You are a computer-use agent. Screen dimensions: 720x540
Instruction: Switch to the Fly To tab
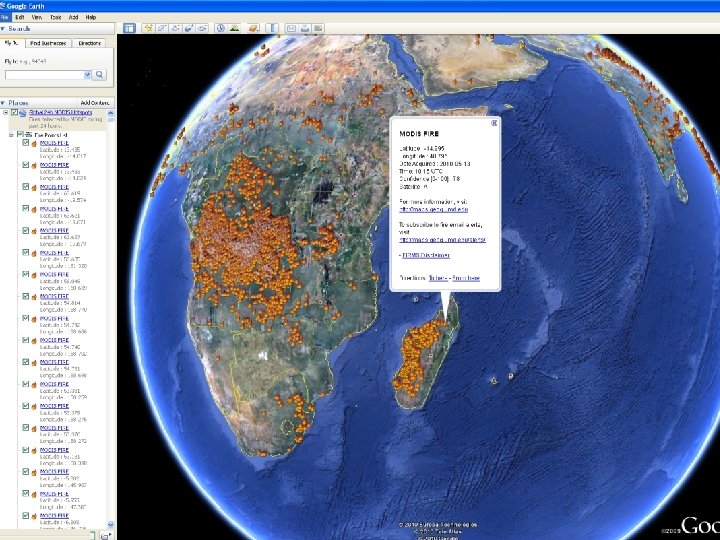[11, 43]
